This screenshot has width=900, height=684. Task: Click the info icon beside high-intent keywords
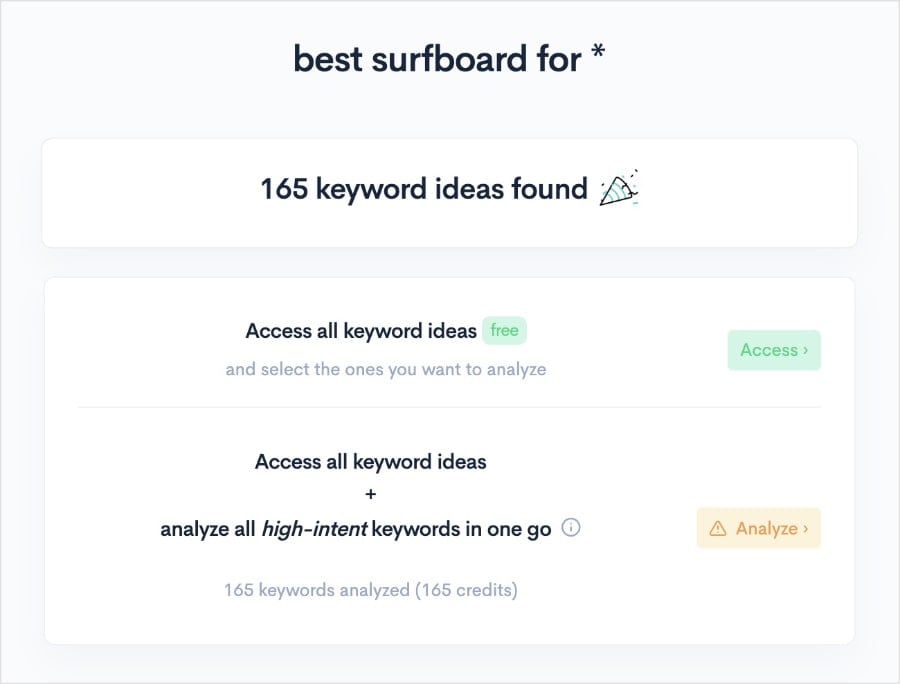click(x=571, y=528)
